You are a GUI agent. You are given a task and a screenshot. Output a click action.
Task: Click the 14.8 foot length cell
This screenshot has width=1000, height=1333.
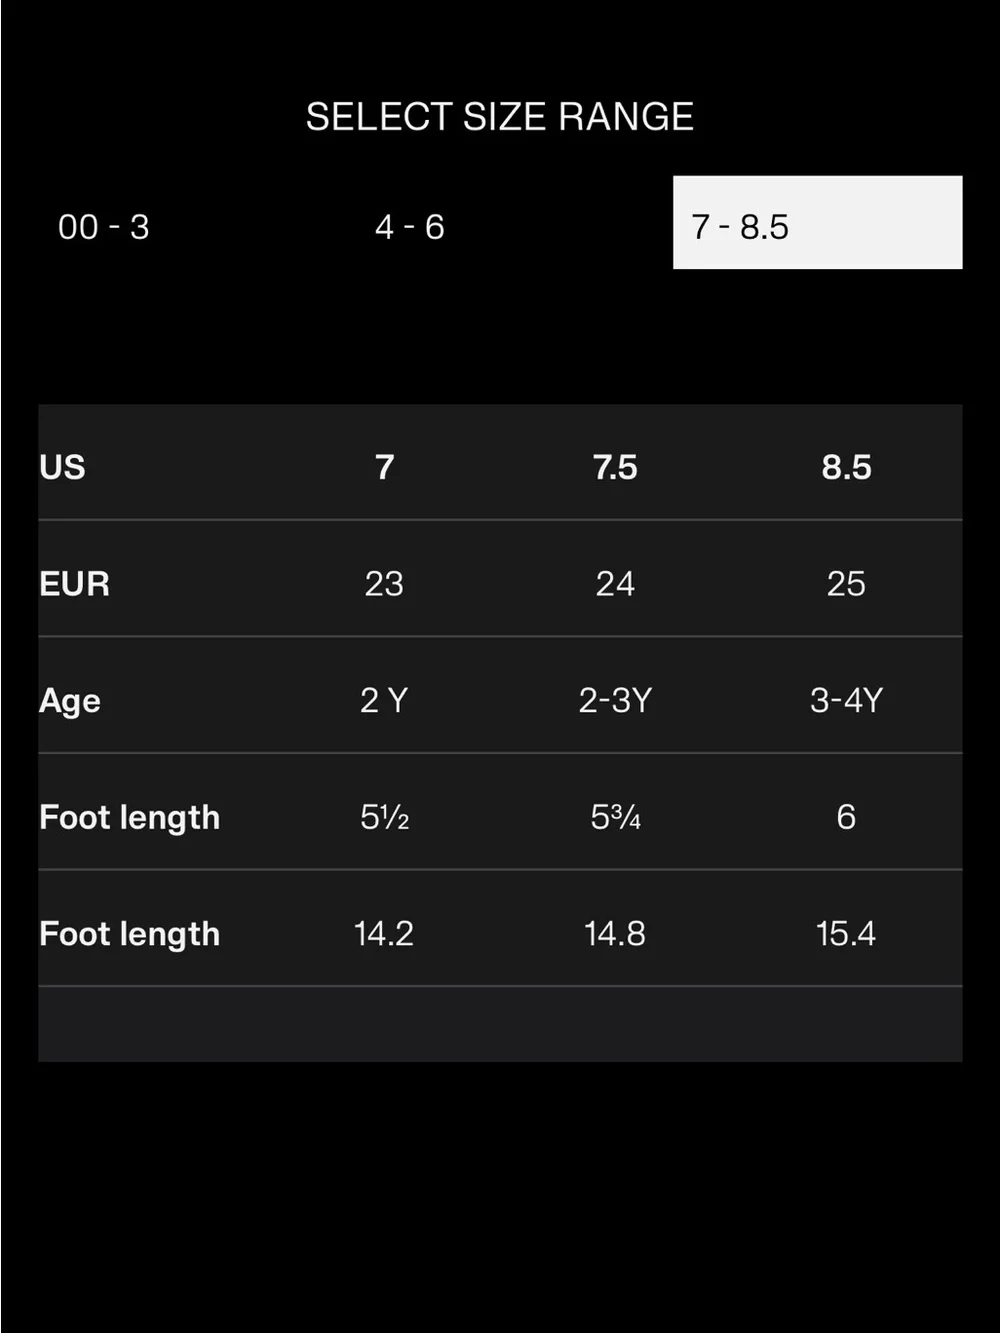pos(615,934)
